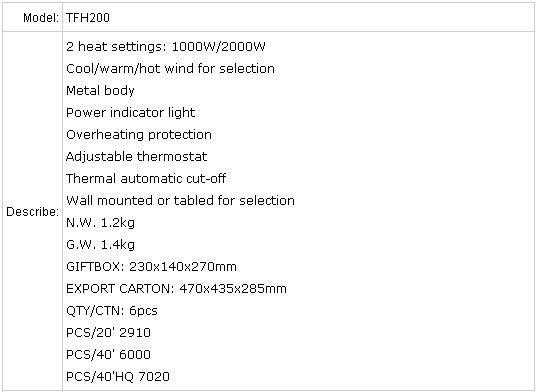Click Cool/warm/hot wind for selection text
The image size is (536, 392).
170,69
